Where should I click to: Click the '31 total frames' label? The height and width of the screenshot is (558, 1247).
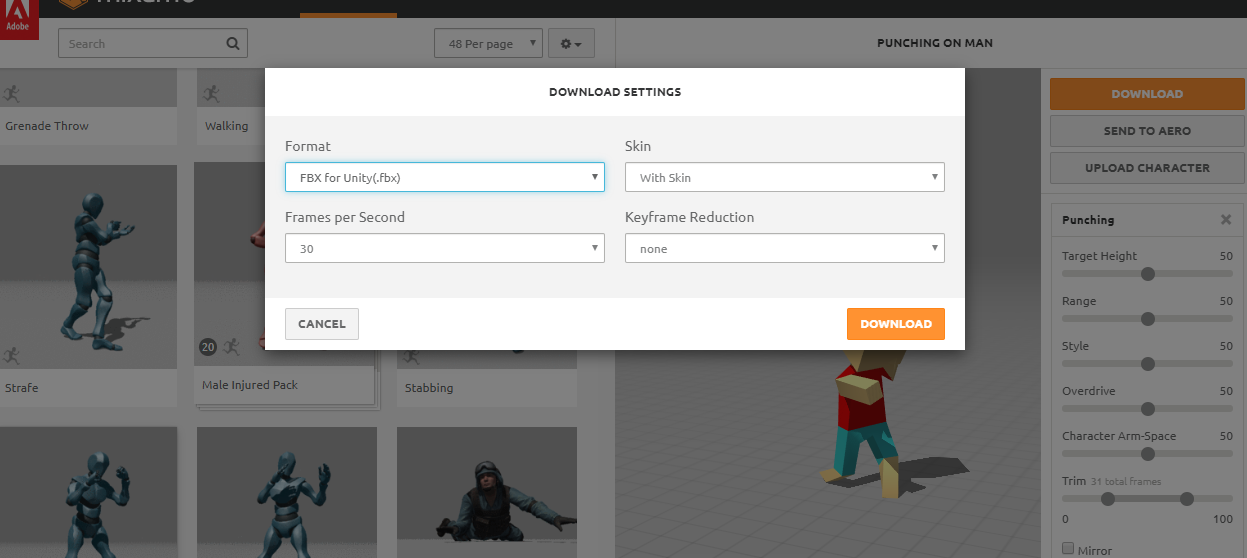[x=1126, y=482]
